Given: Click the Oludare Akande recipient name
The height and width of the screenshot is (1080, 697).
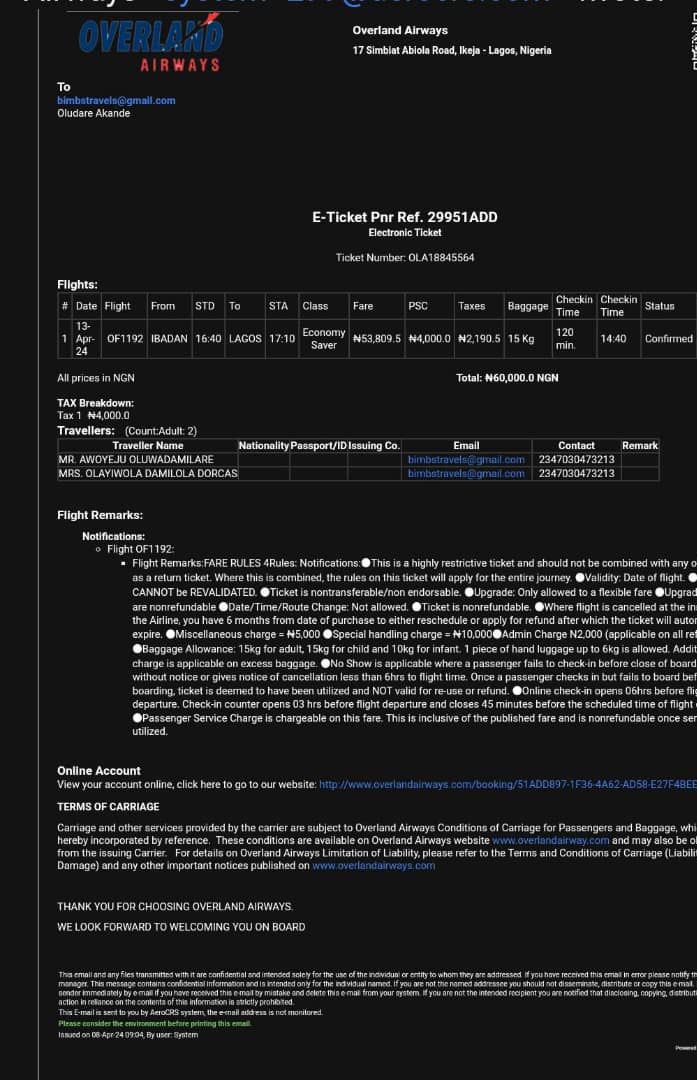Looking at the screenshot, I should 94,113.
